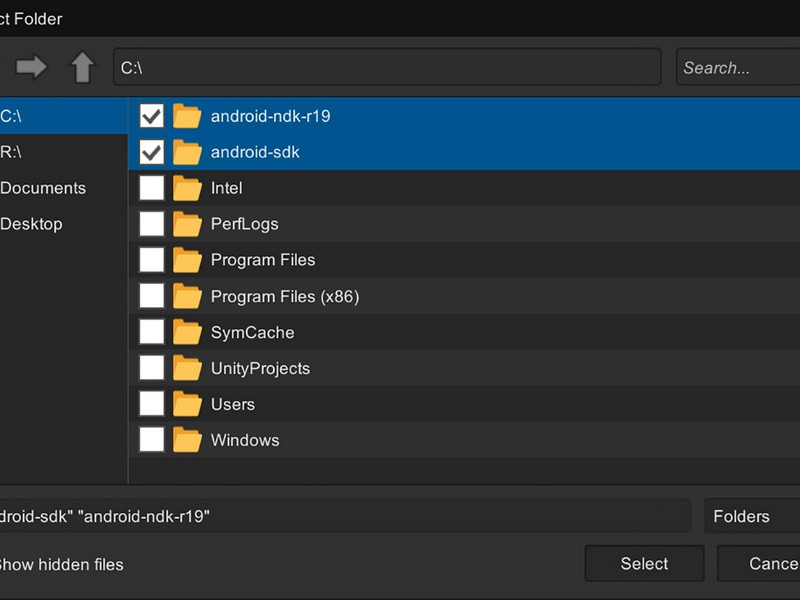Viewport: 800px width, 600px height.
Task: Click the Program Files folder icon
Action: pos(187,260)
